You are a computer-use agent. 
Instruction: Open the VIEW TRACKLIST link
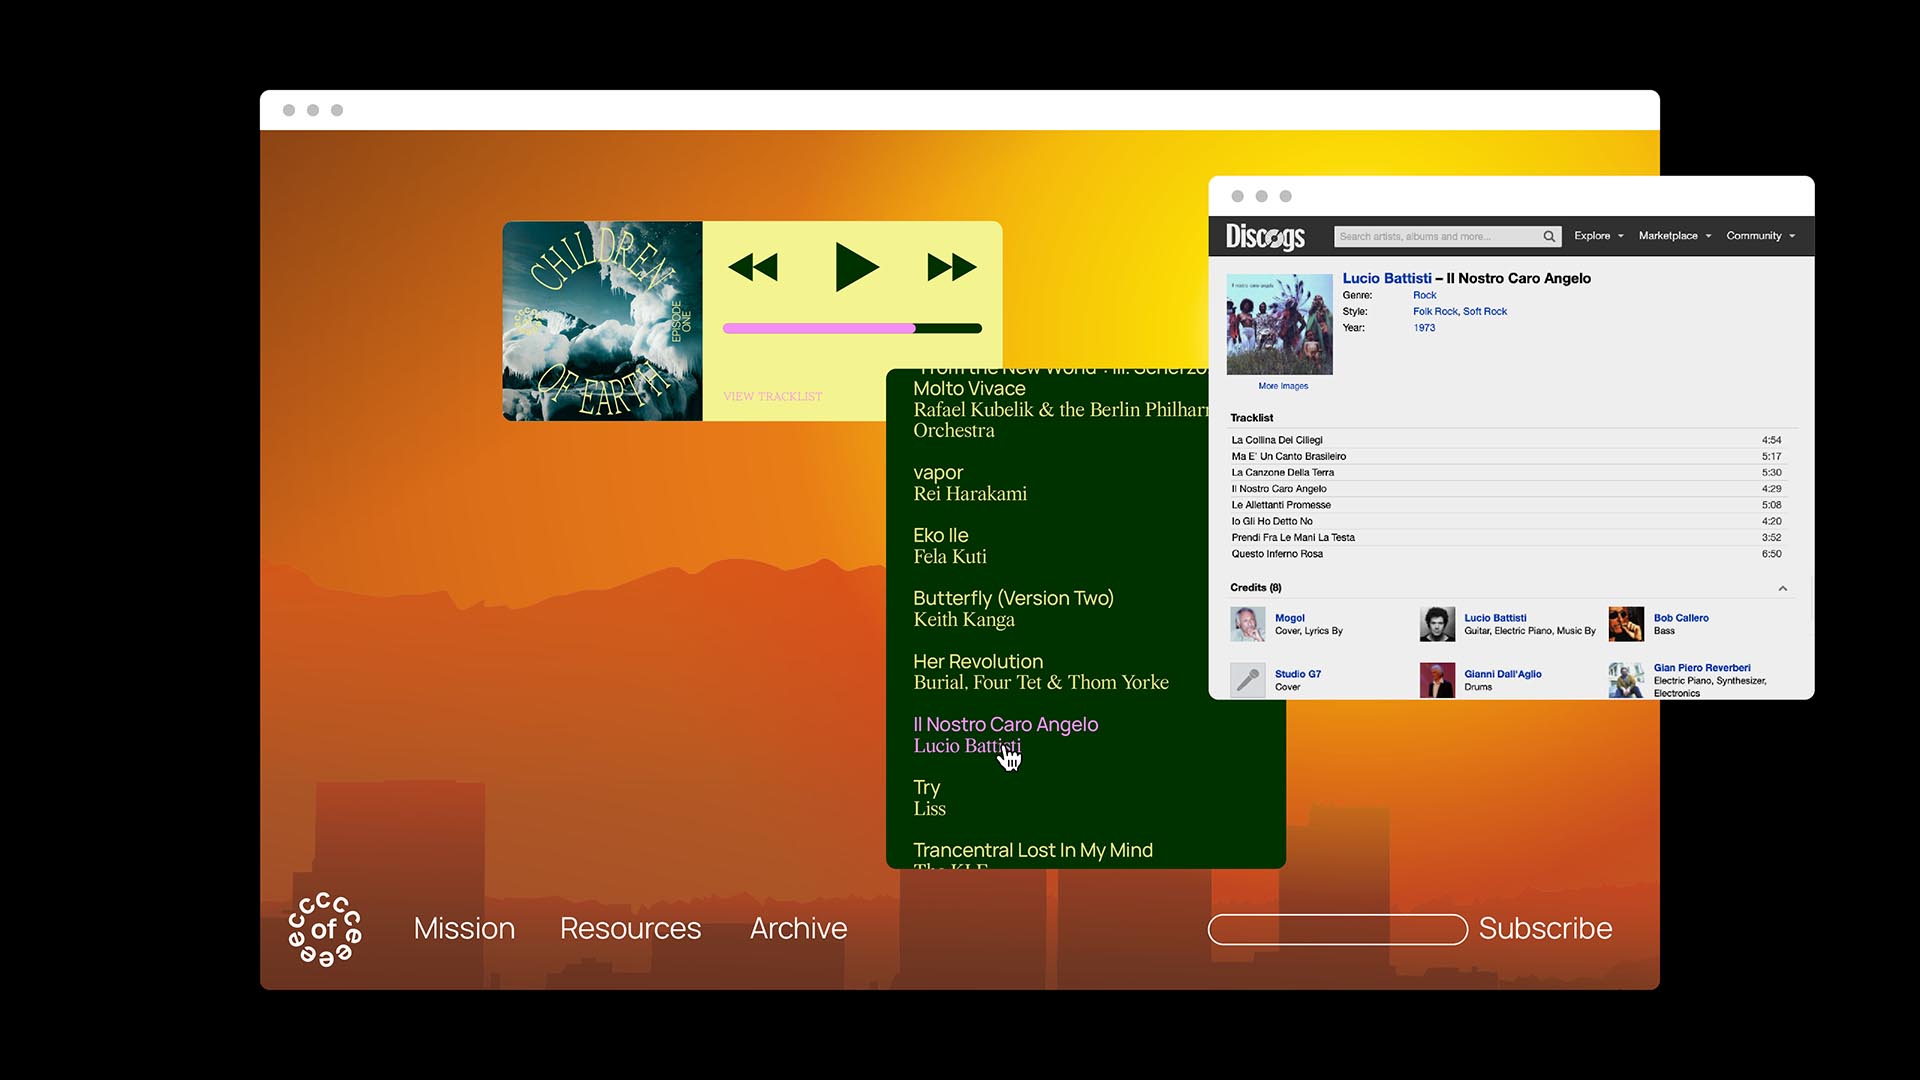773,397
